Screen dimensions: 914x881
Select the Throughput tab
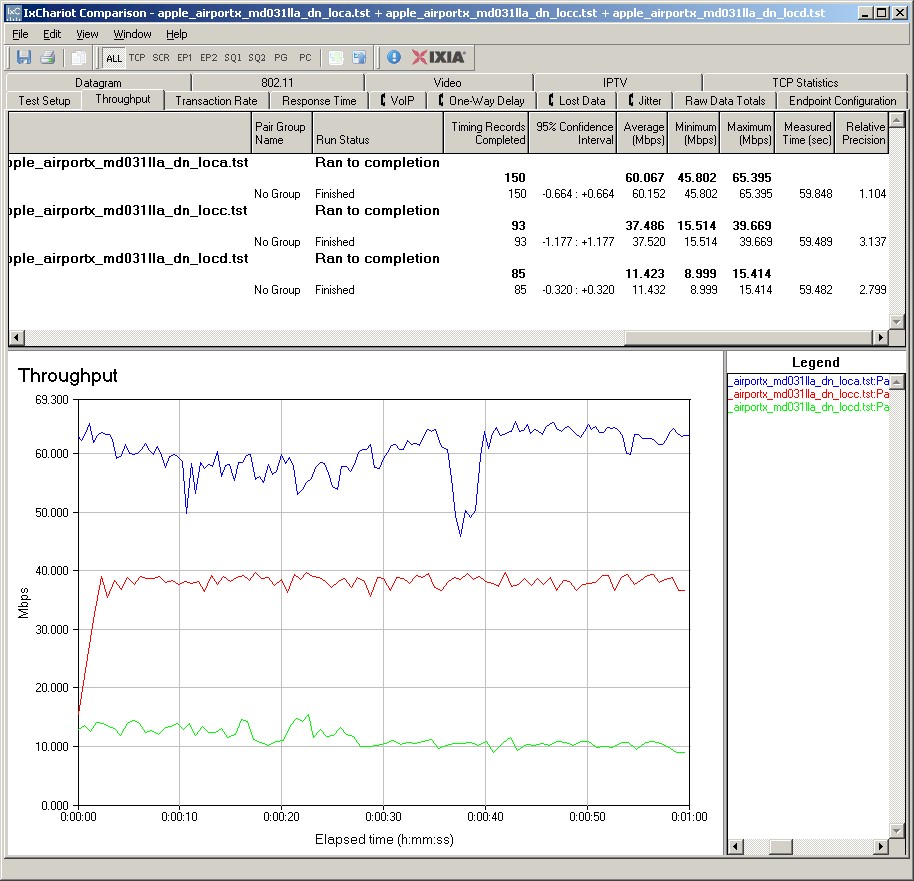pos(123,99)
